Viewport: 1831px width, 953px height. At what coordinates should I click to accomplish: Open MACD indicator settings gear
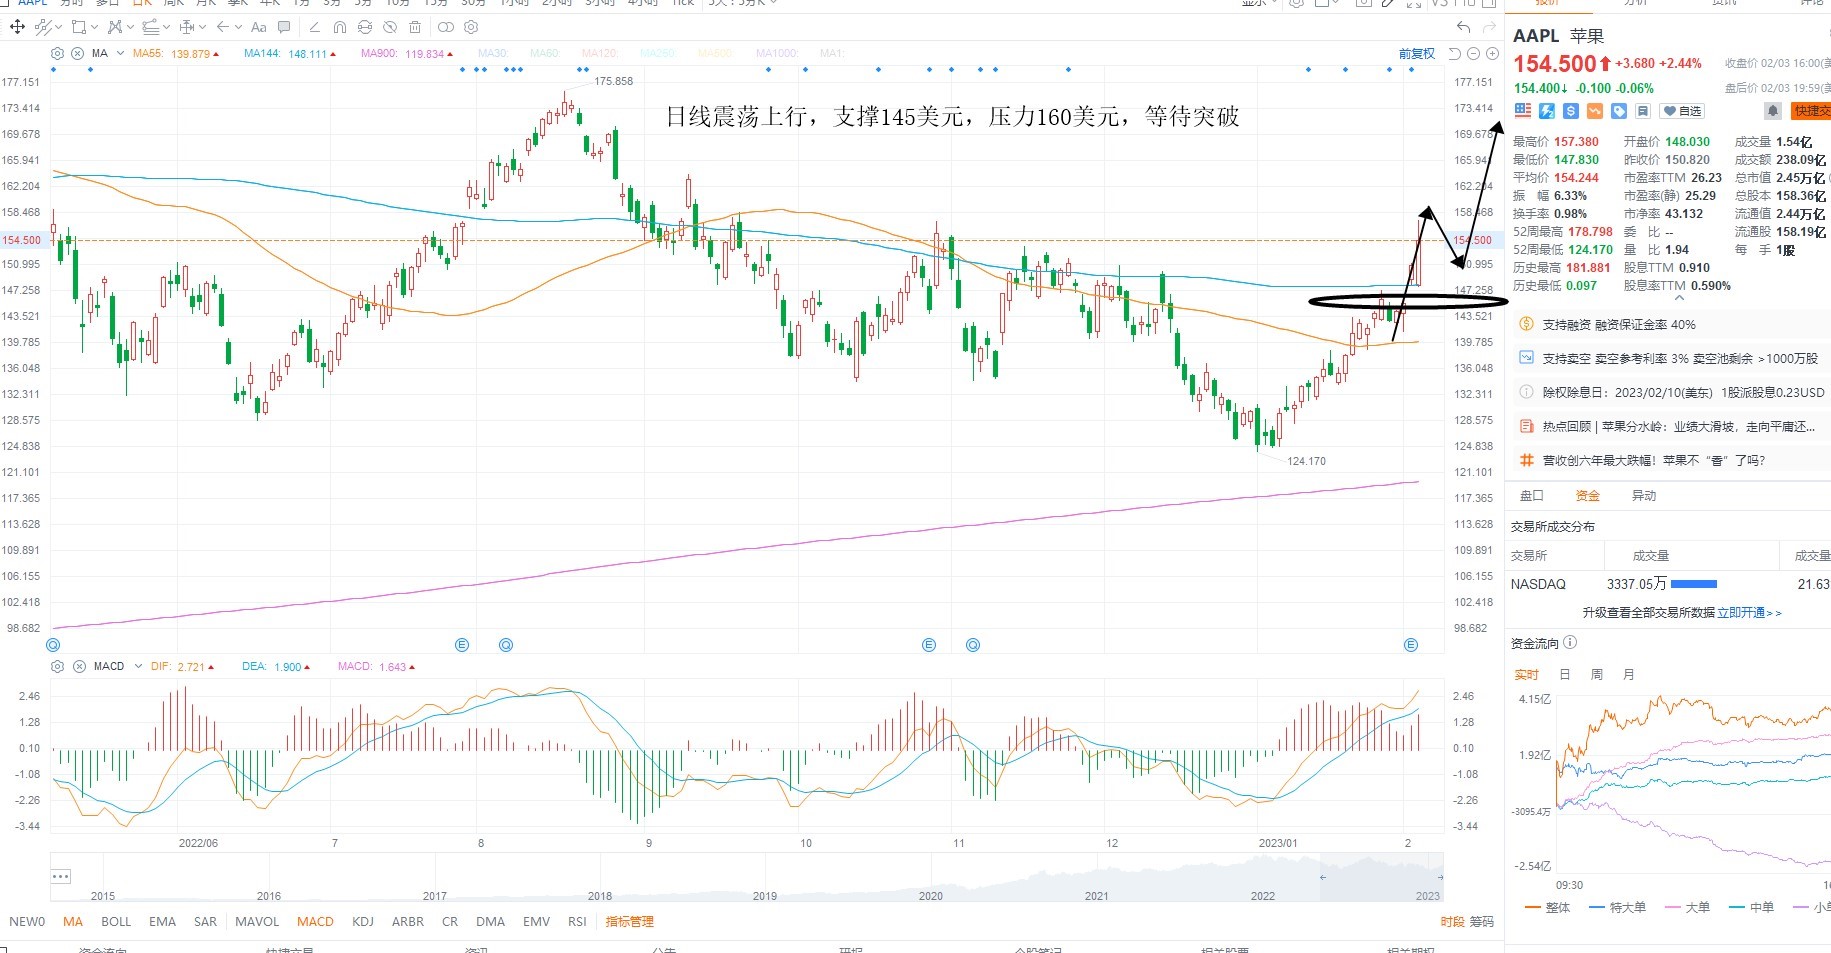tap(57, 666)
